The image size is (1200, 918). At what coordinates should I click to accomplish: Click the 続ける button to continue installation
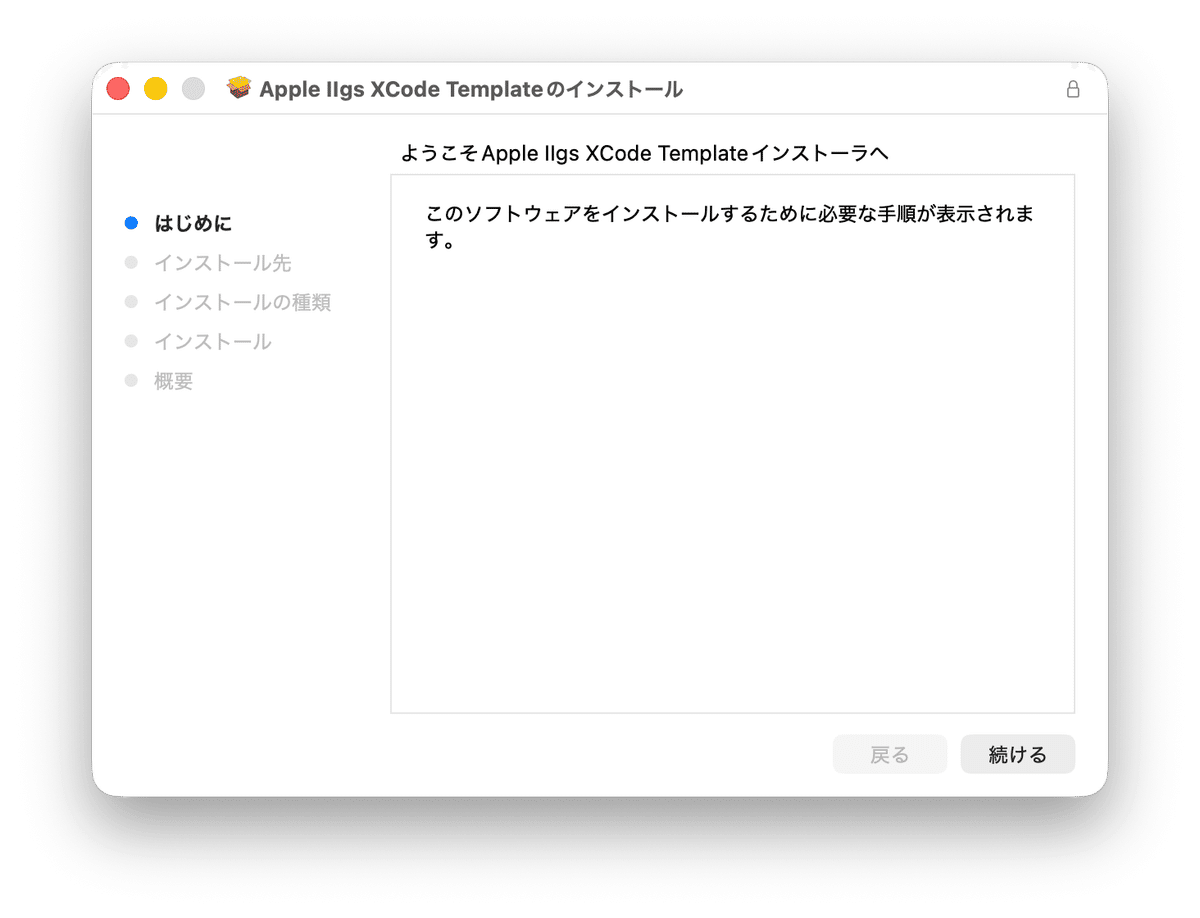(1017, 754)
